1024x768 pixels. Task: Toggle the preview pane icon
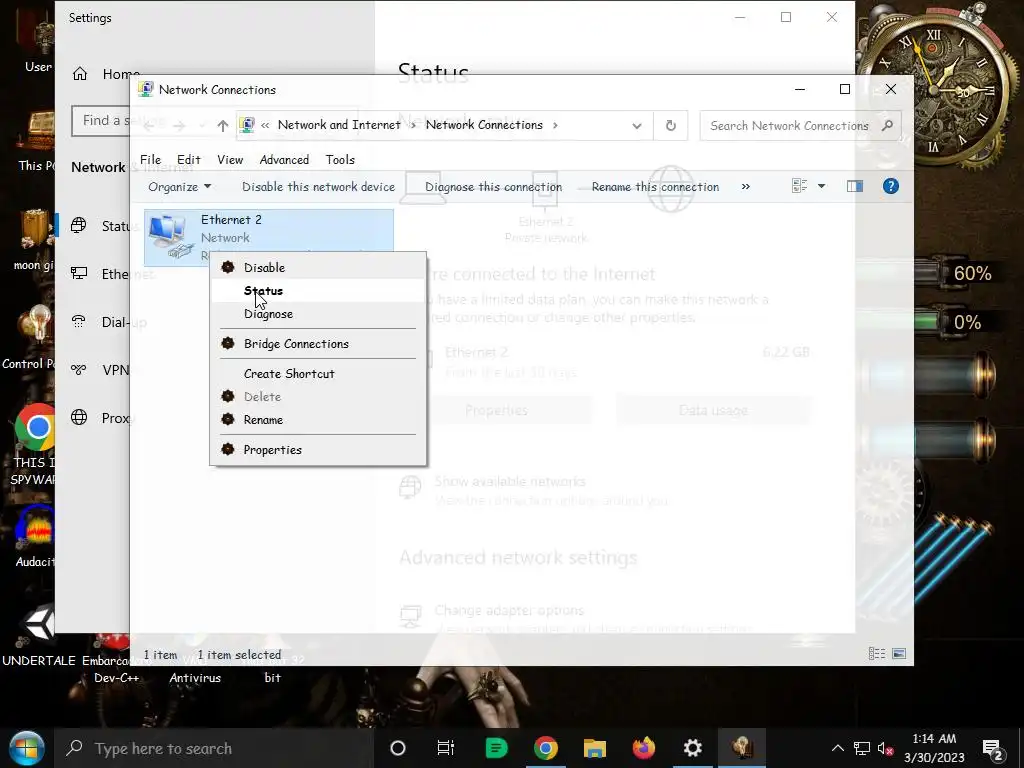855,186
